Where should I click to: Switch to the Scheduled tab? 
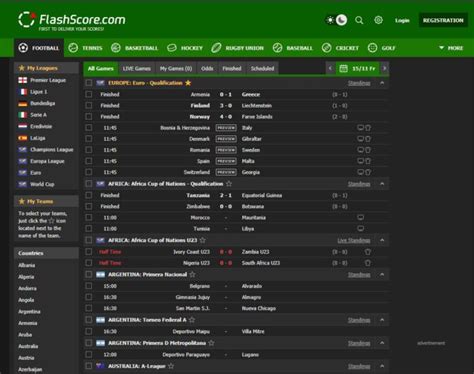262,68
